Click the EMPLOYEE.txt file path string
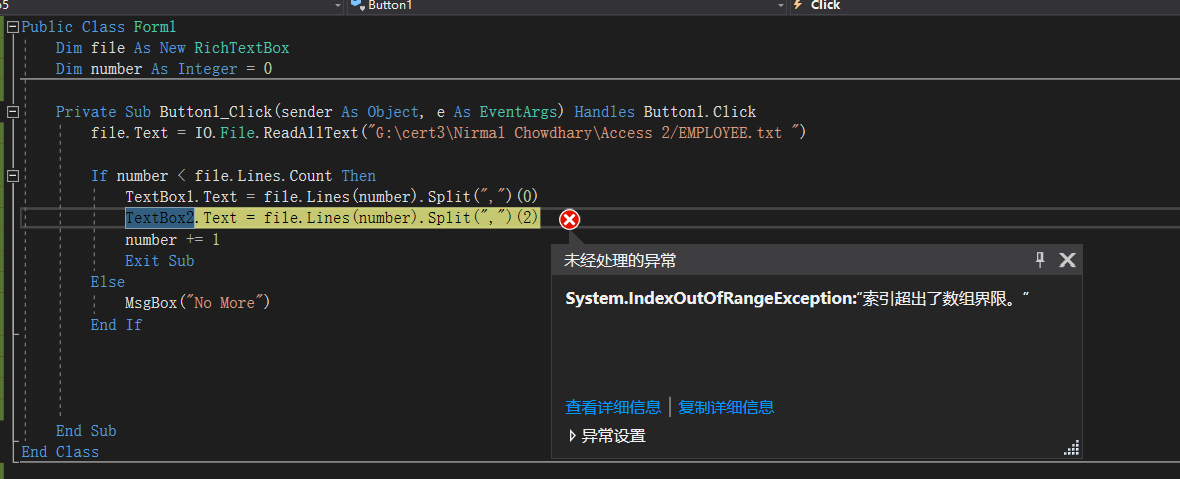Viewport: 1180px width, 479px height. coord(584,133)
